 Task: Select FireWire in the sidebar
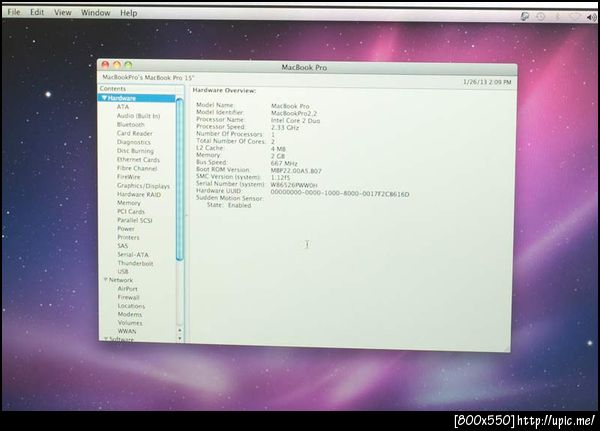coord(129,177)
